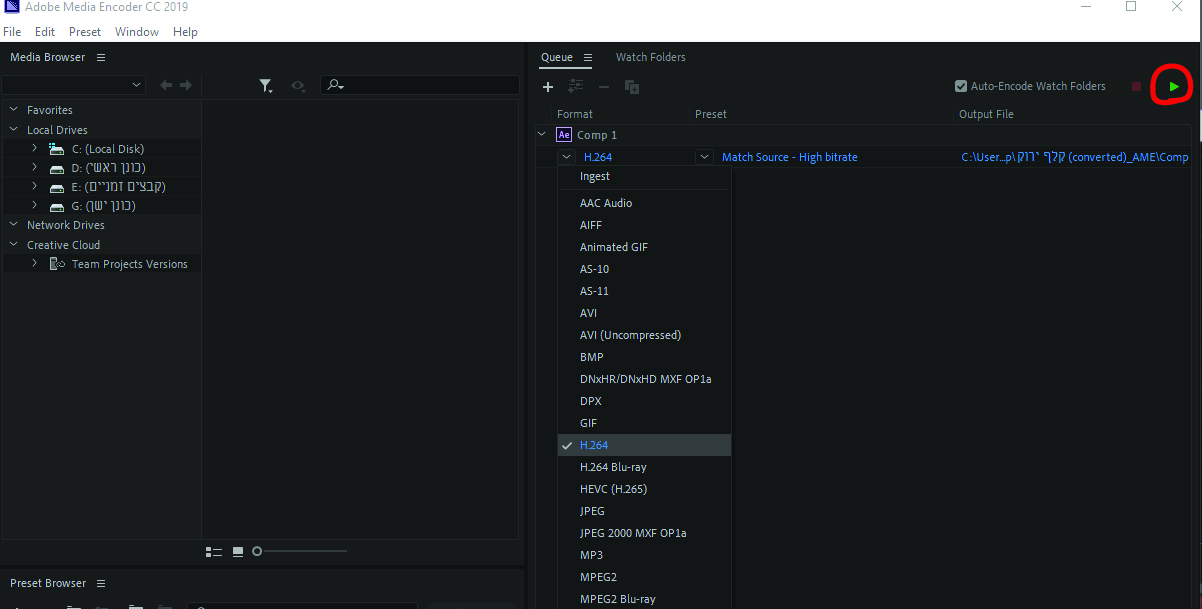Open the Queue panel menu
This screenshot has width=1202, height=609.
coord(588,57)
